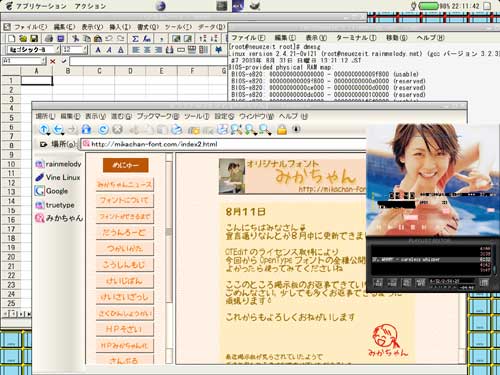
Task: Select careless whisper track in playlist
Action: click(431, 259)
